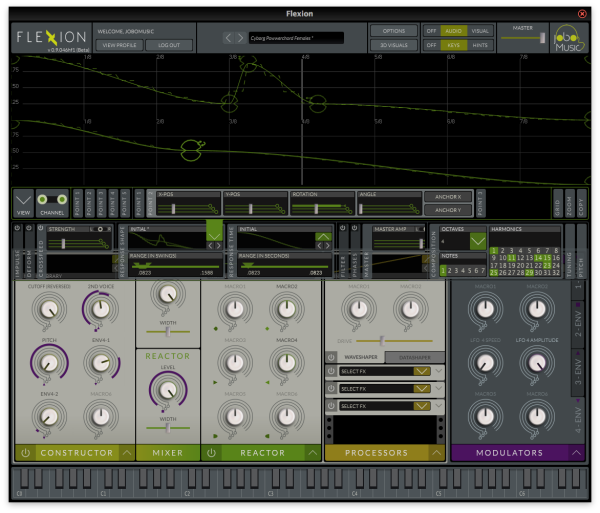600x513 pixels.
Task: Click the LFO-4 Amplitude knob
Action: coord(537,363)
